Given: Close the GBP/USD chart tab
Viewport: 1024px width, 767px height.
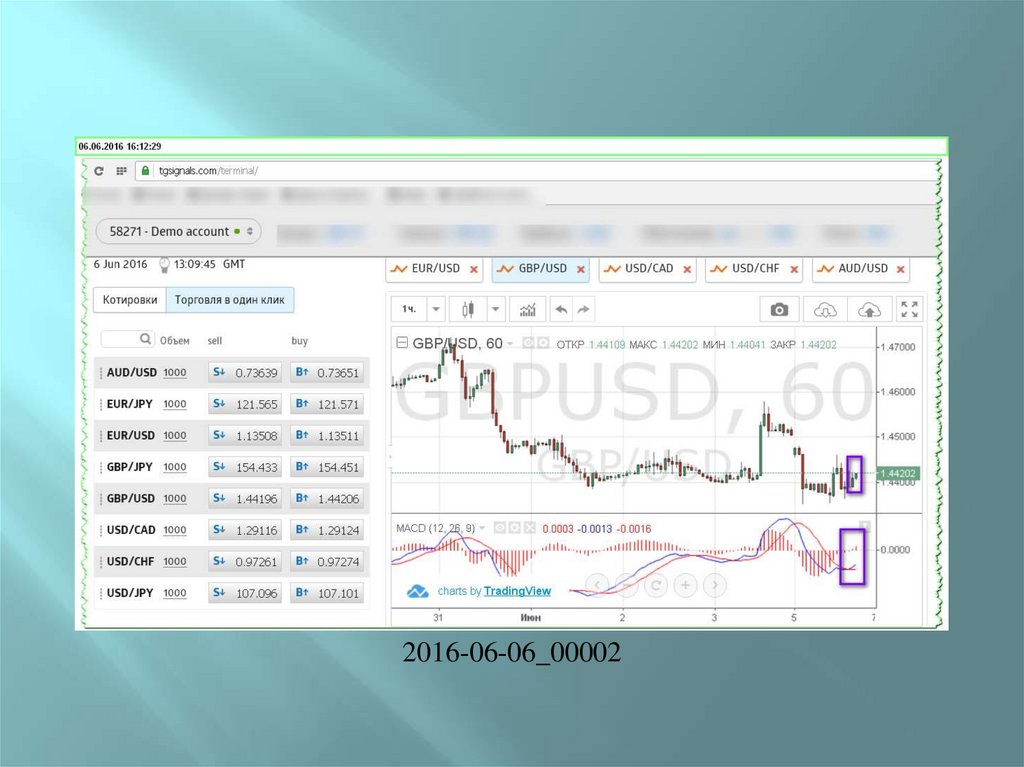Looking at the screenshot, I should click(581, 269).
